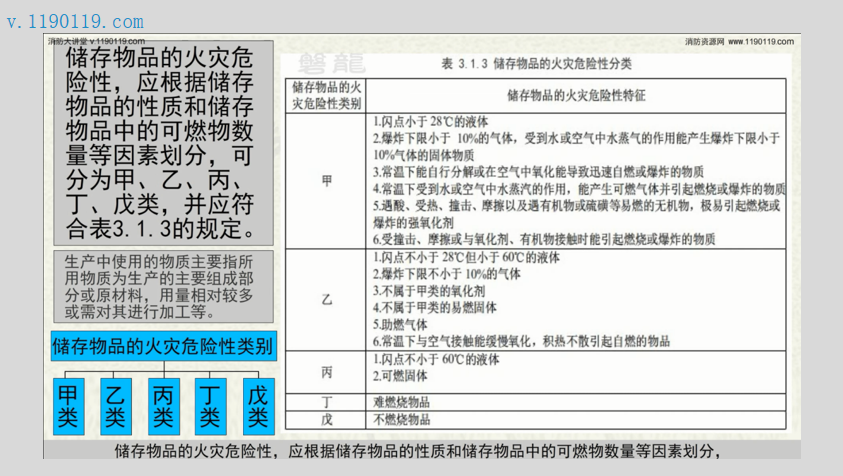Click the bottom subtitle caption text

(x=417, y=451)
